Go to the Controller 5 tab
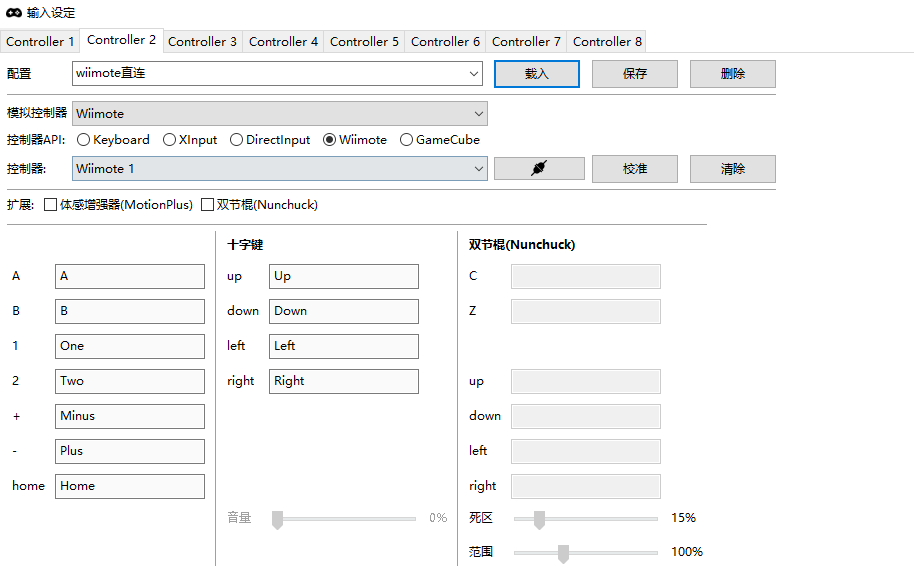Image resolution: width=914 pixels, height=576 pixels. [364, 42]
